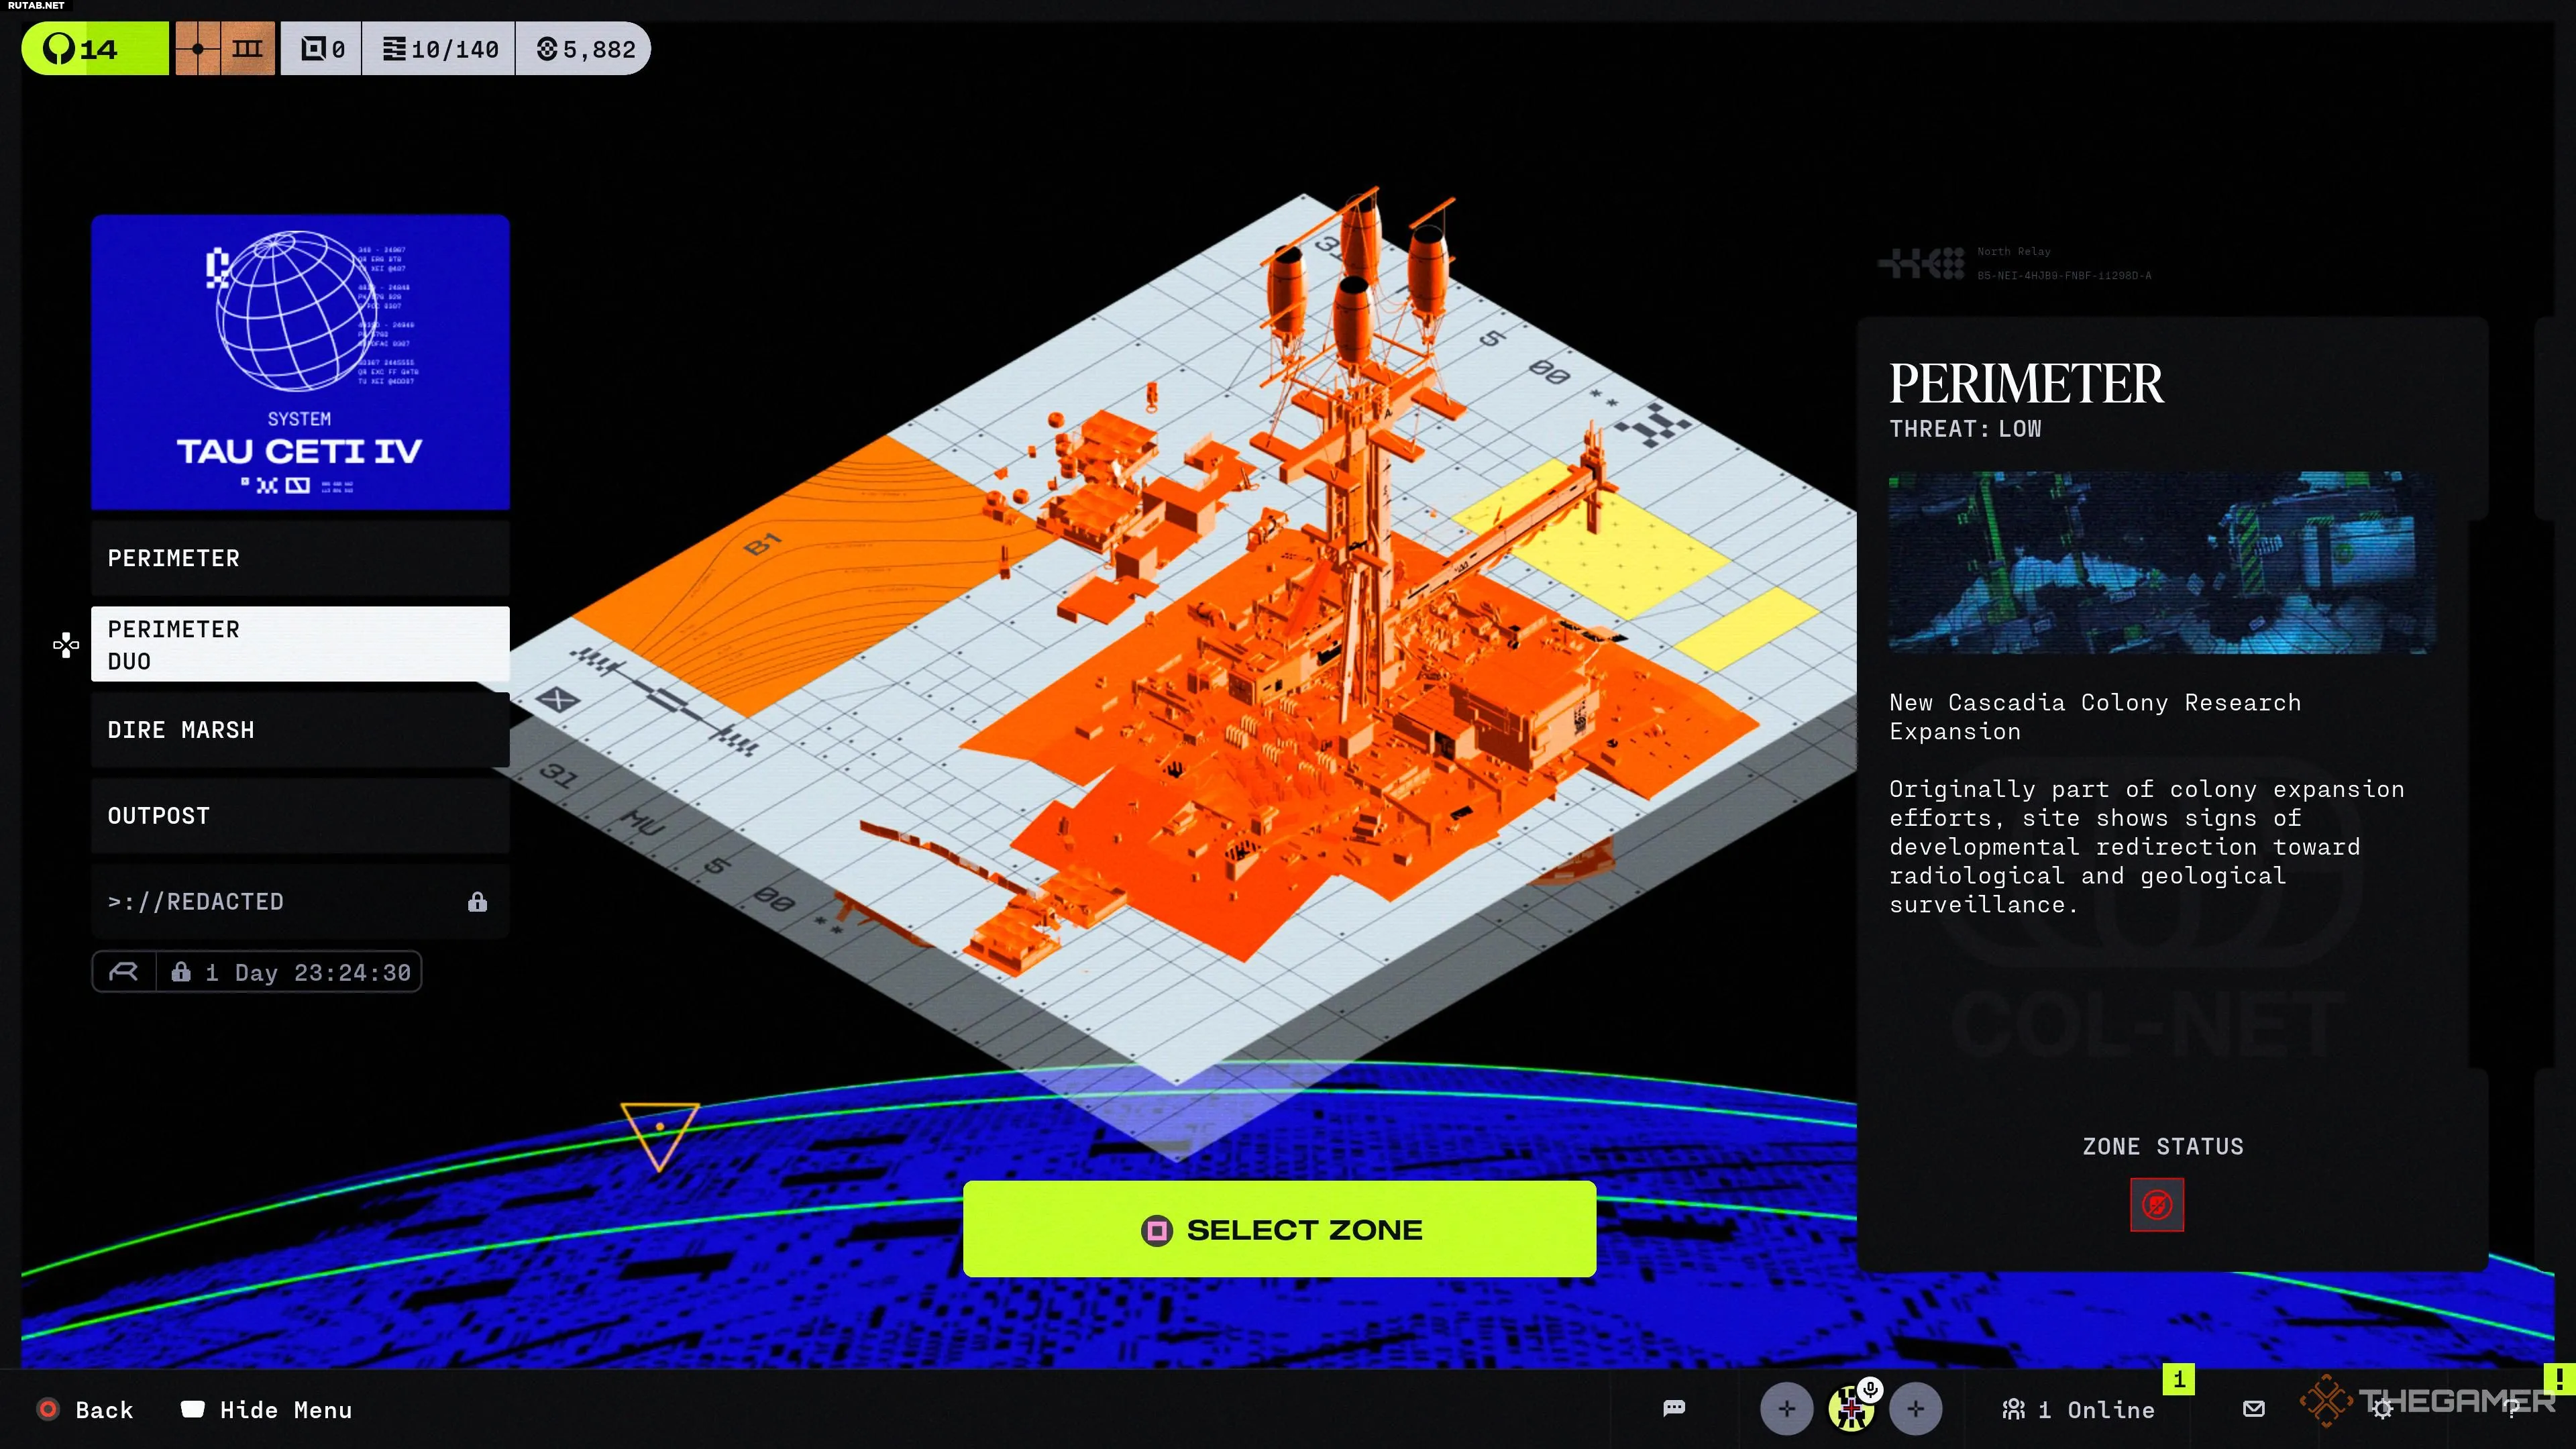Choose the Outpost zone entry
This screenshot has height=1449, width=2576.
300,816
